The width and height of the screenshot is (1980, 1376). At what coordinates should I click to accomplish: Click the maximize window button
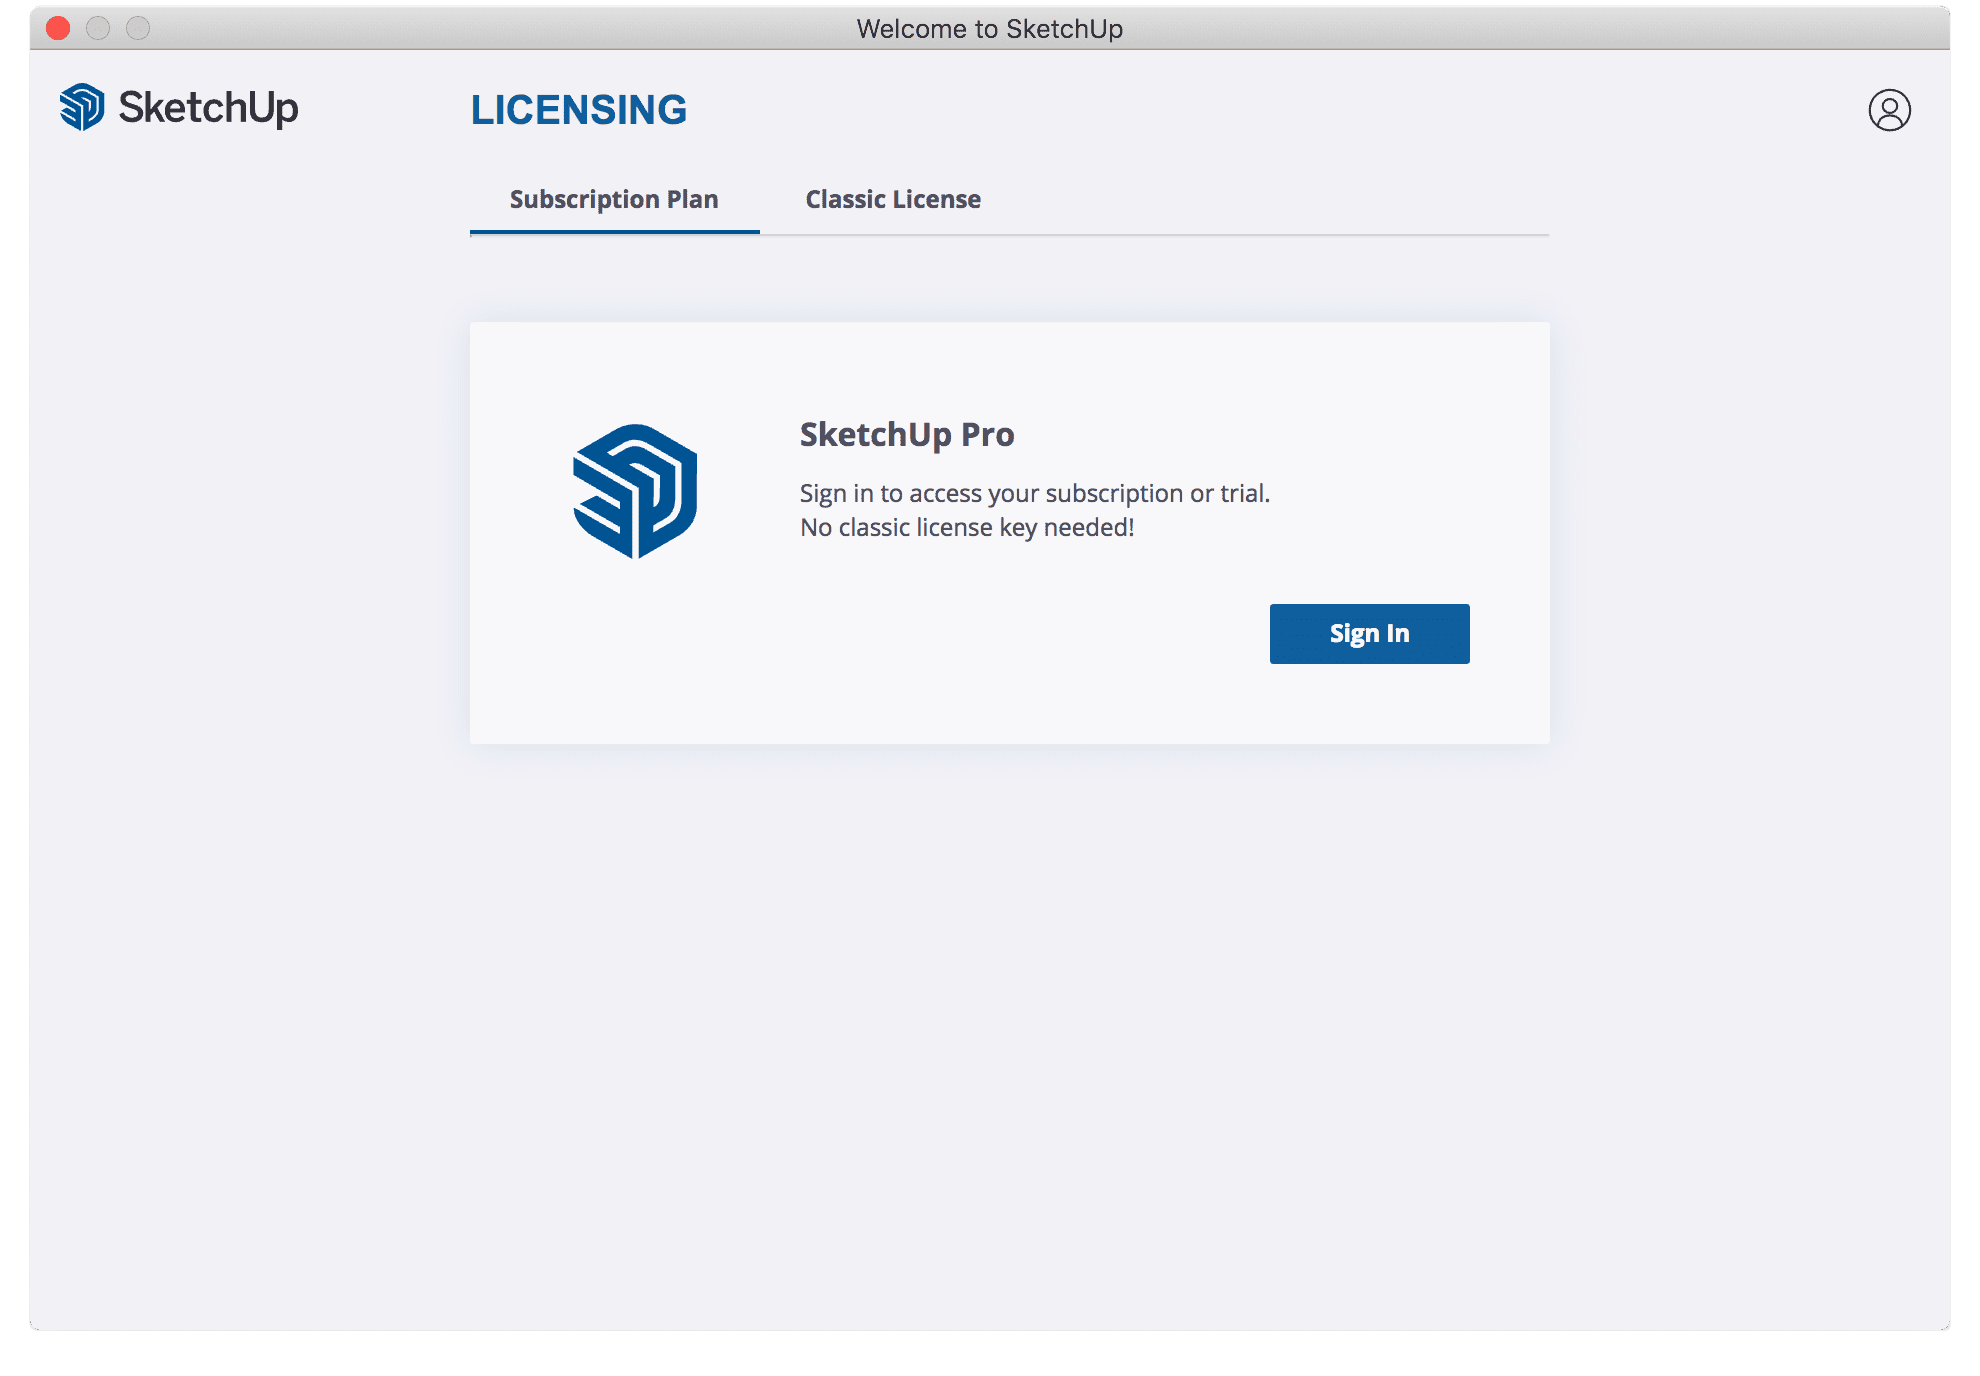(138, 28)
